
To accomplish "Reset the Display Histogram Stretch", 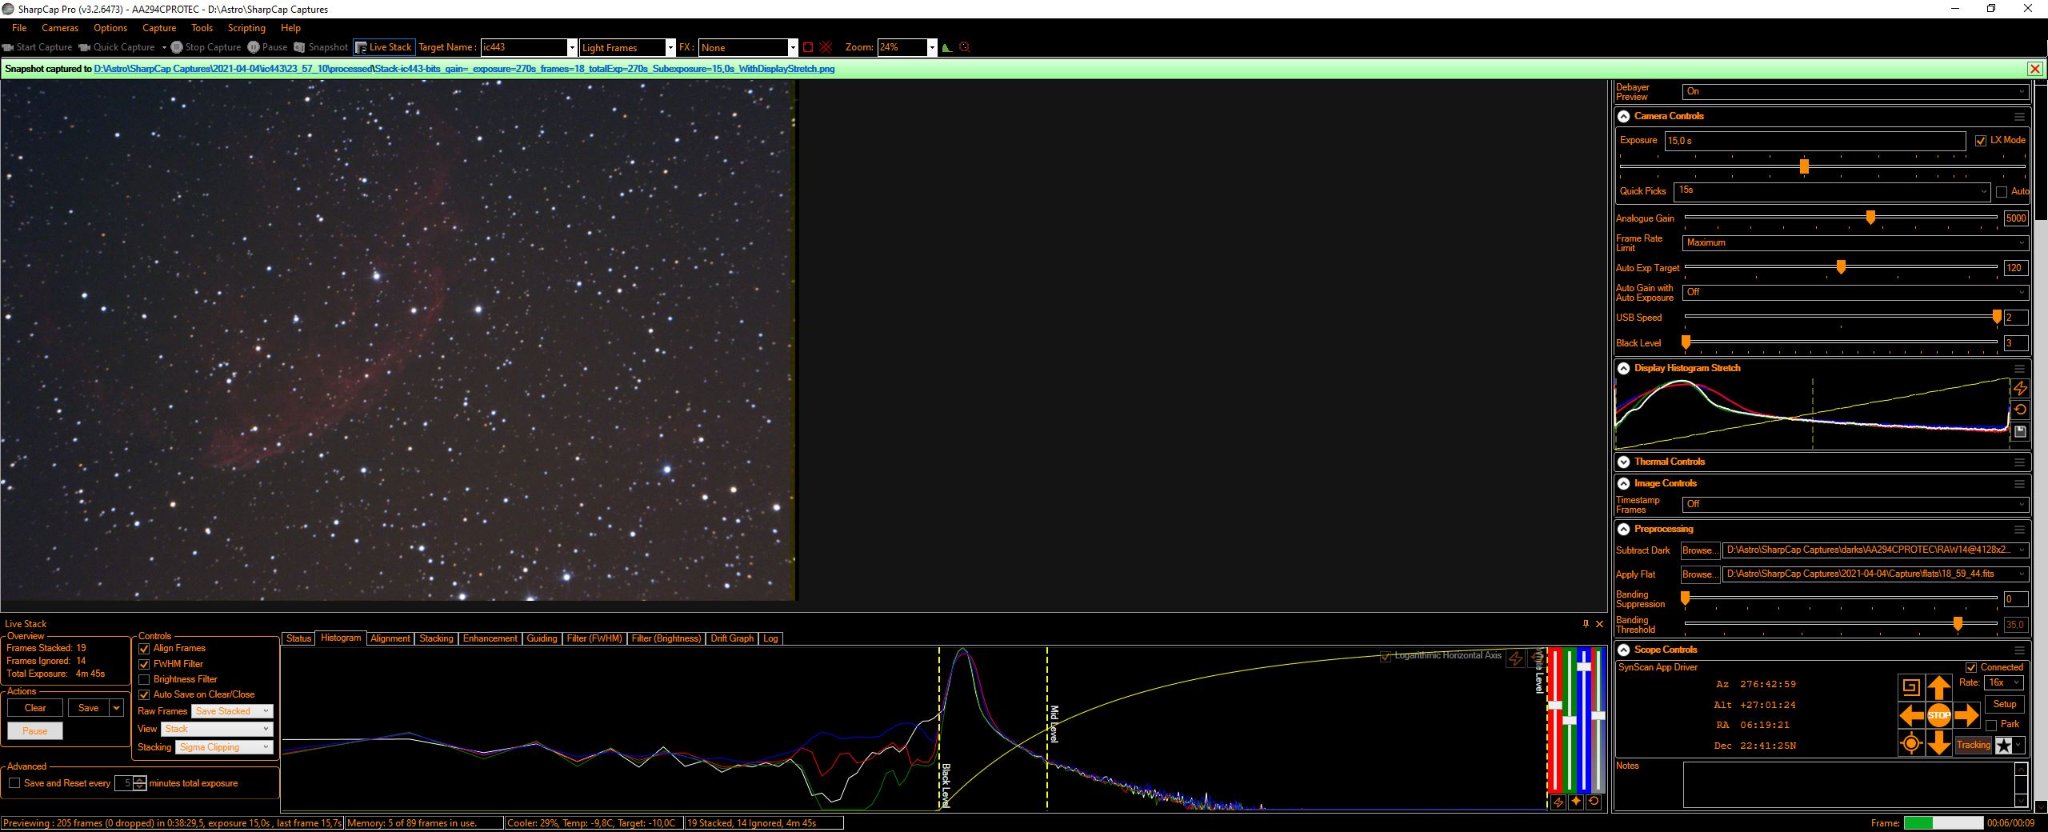I will [x=2020, y=410].
